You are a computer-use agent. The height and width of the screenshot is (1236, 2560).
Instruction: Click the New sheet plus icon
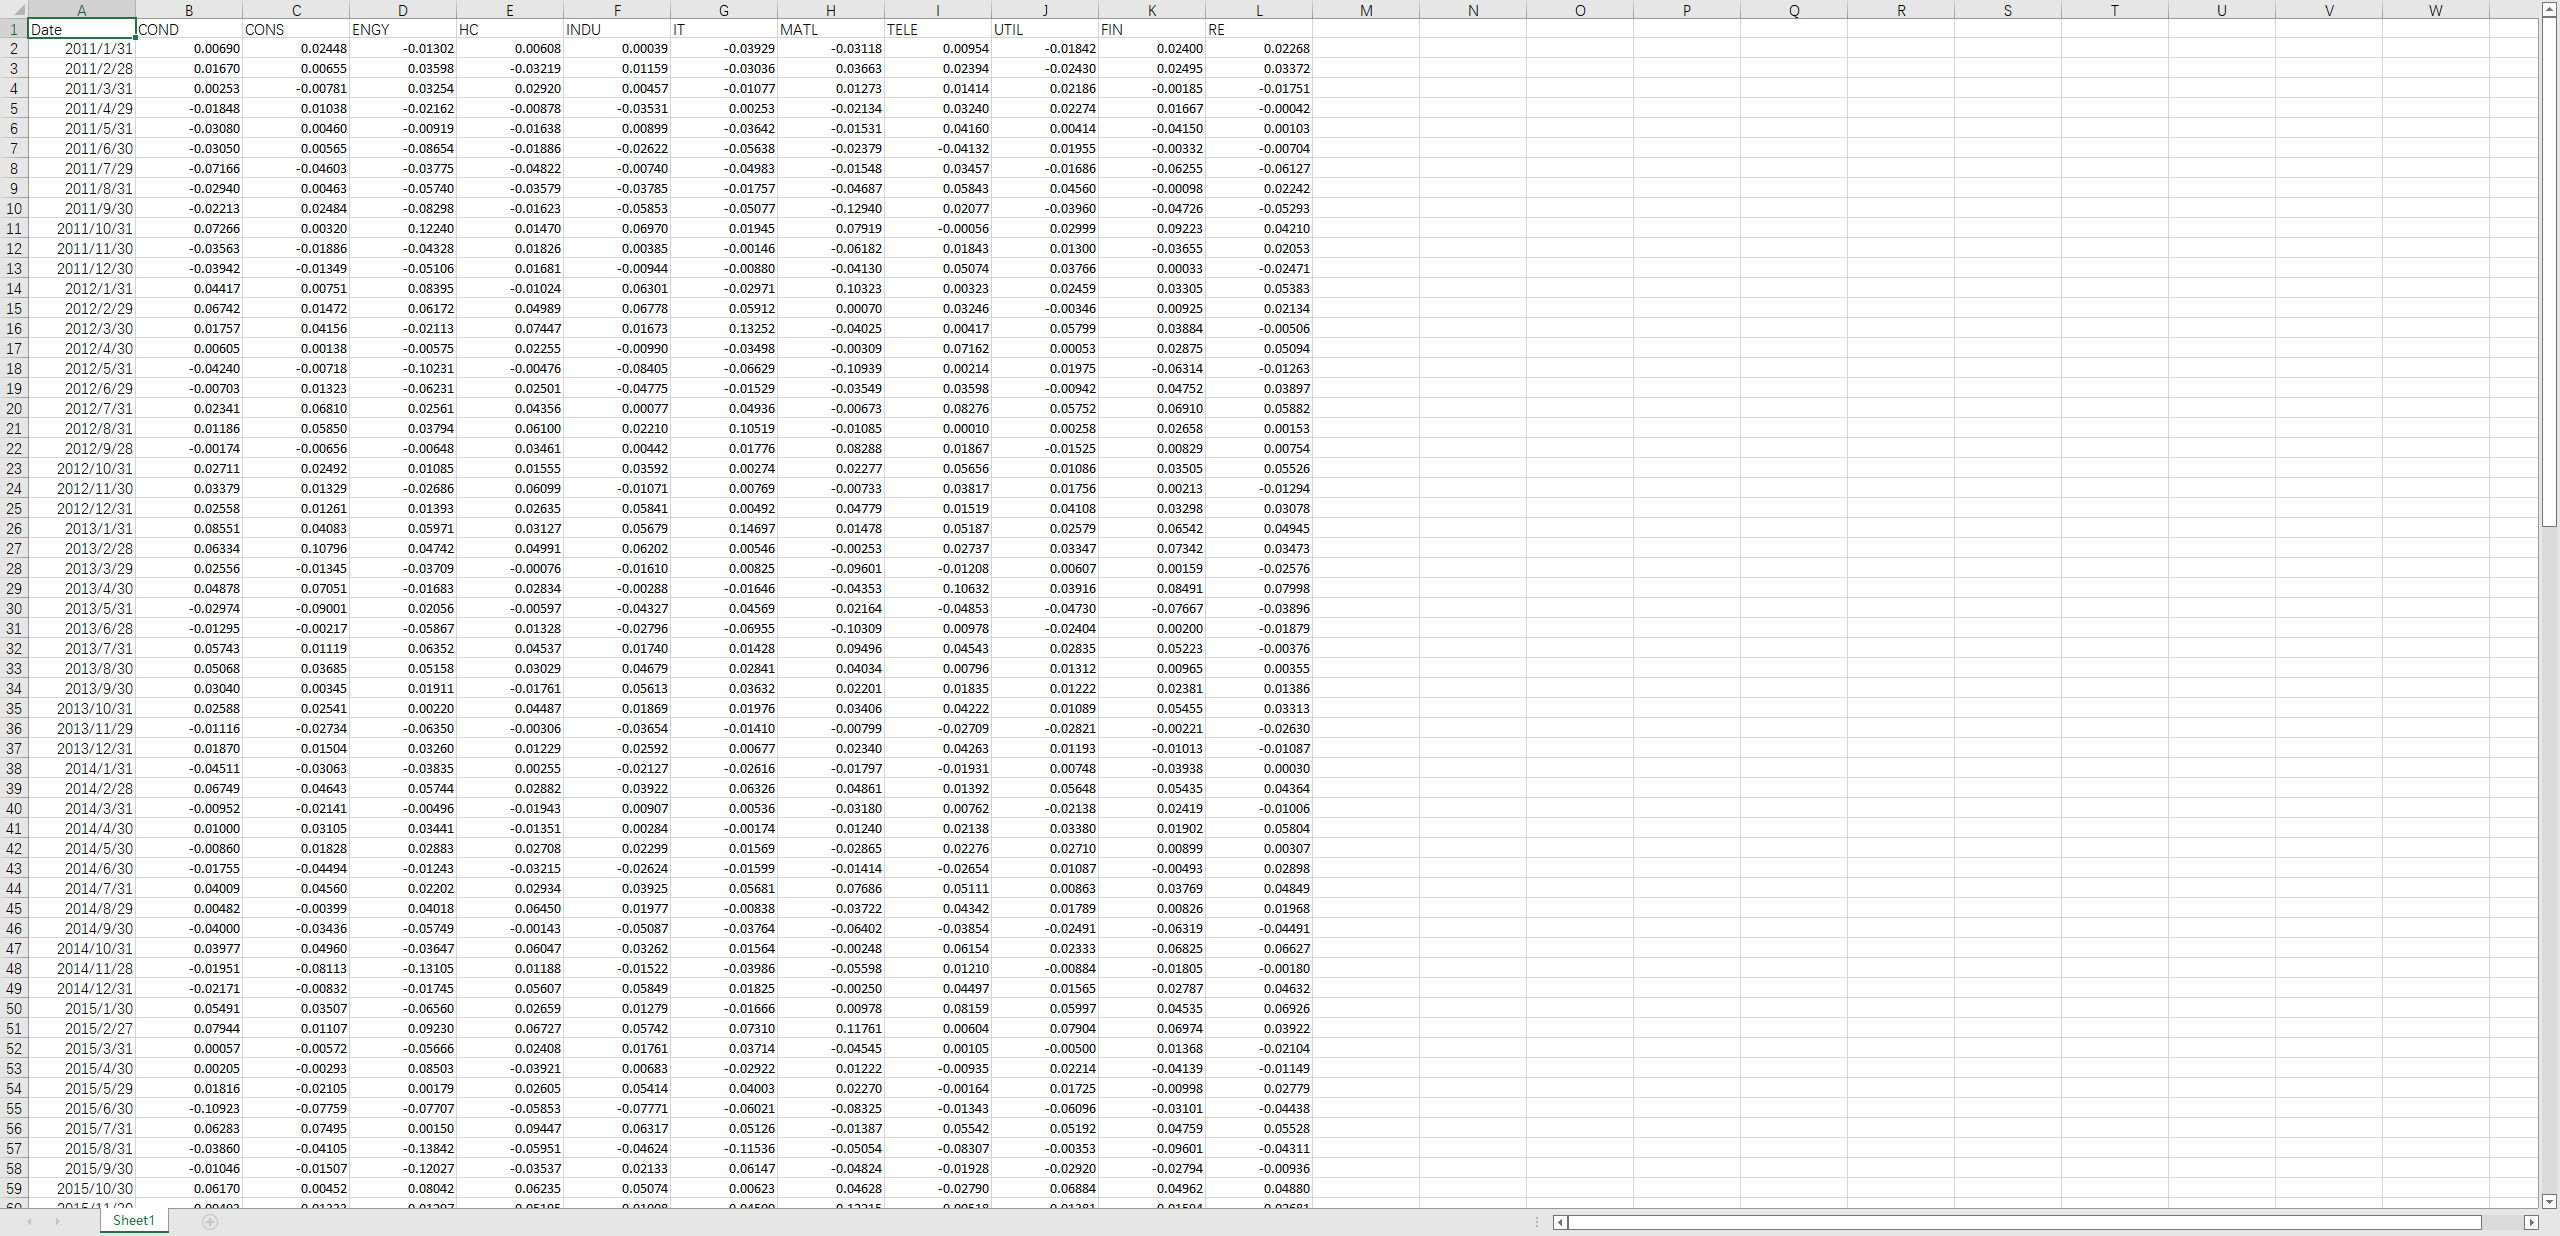(210, 1222)
